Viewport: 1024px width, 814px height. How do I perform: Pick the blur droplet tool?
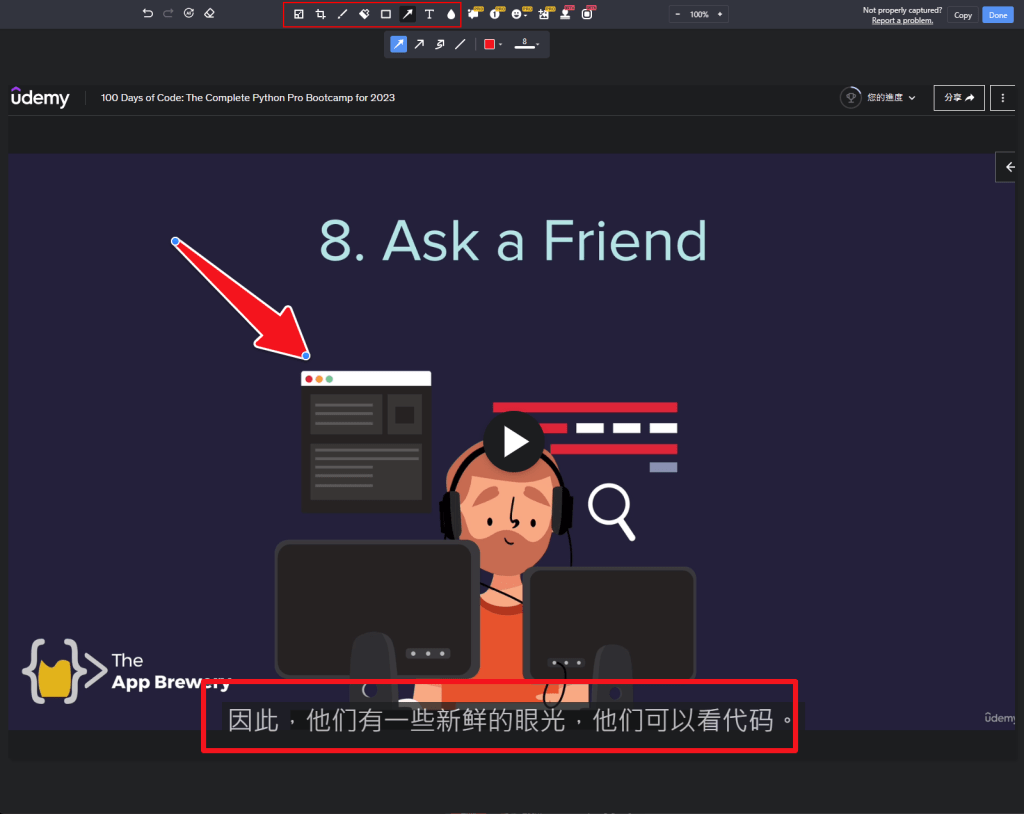pos(451,14)
